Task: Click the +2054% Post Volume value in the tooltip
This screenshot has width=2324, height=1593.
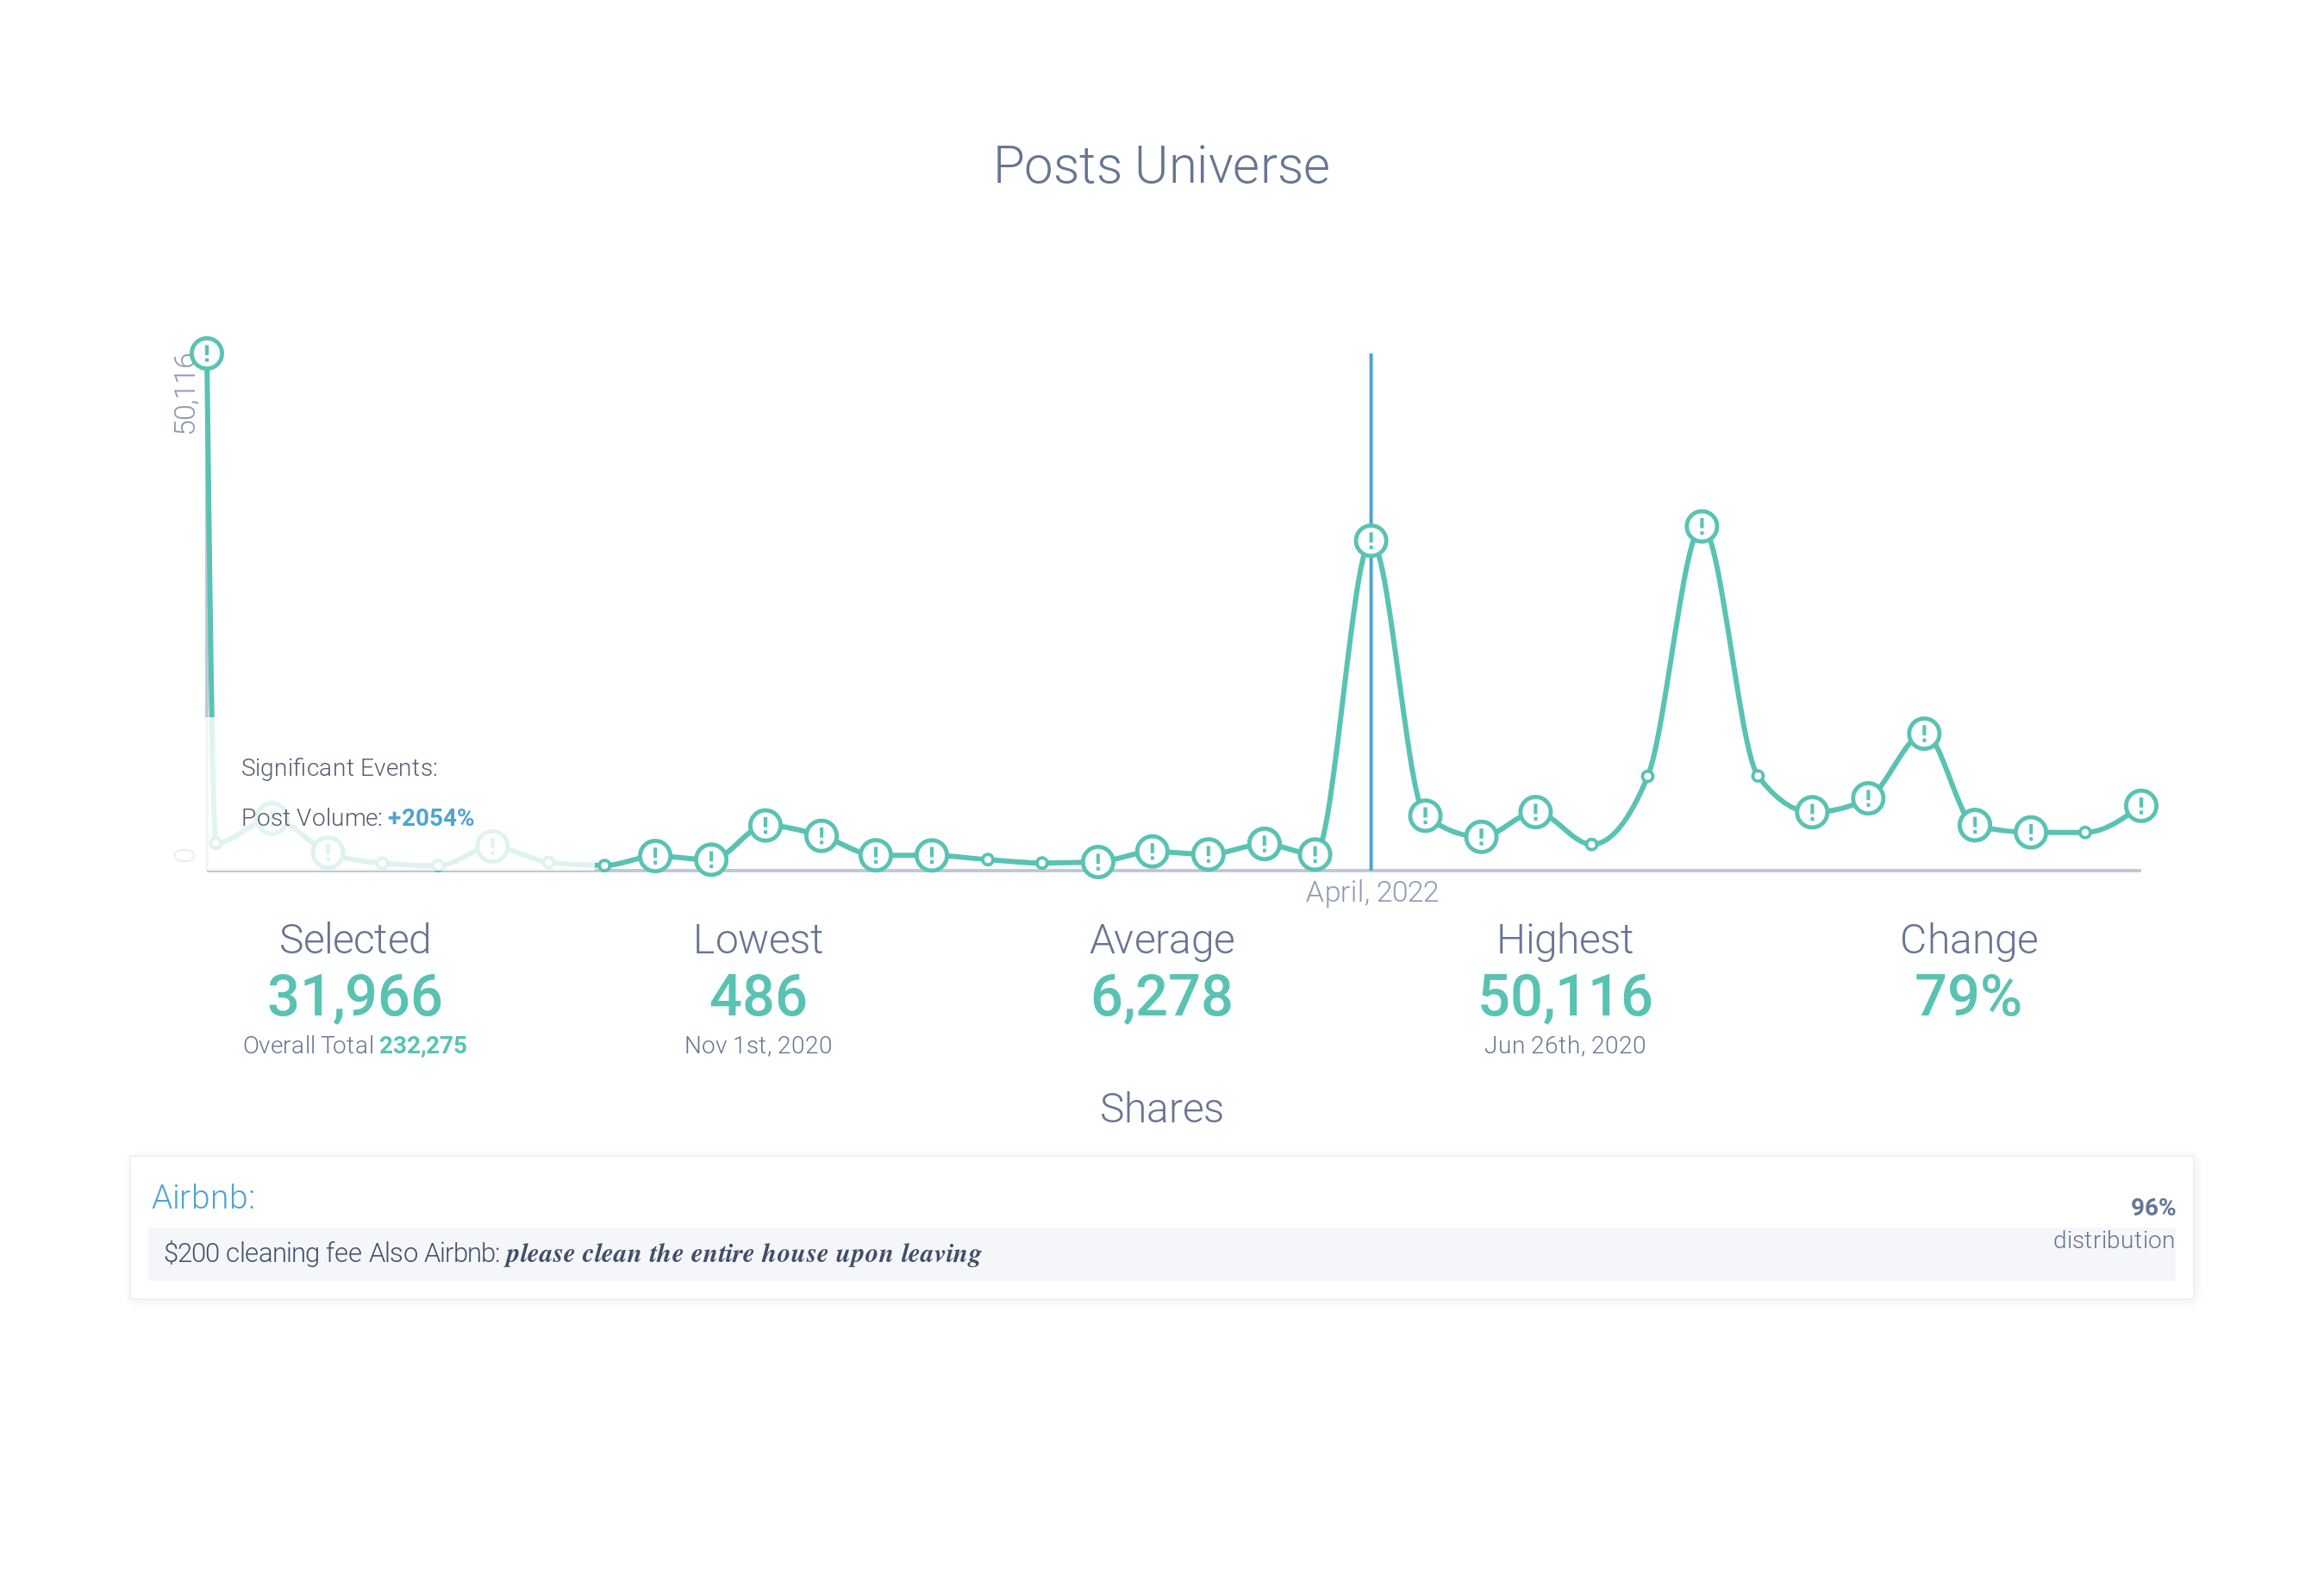Action: point(430,817)
